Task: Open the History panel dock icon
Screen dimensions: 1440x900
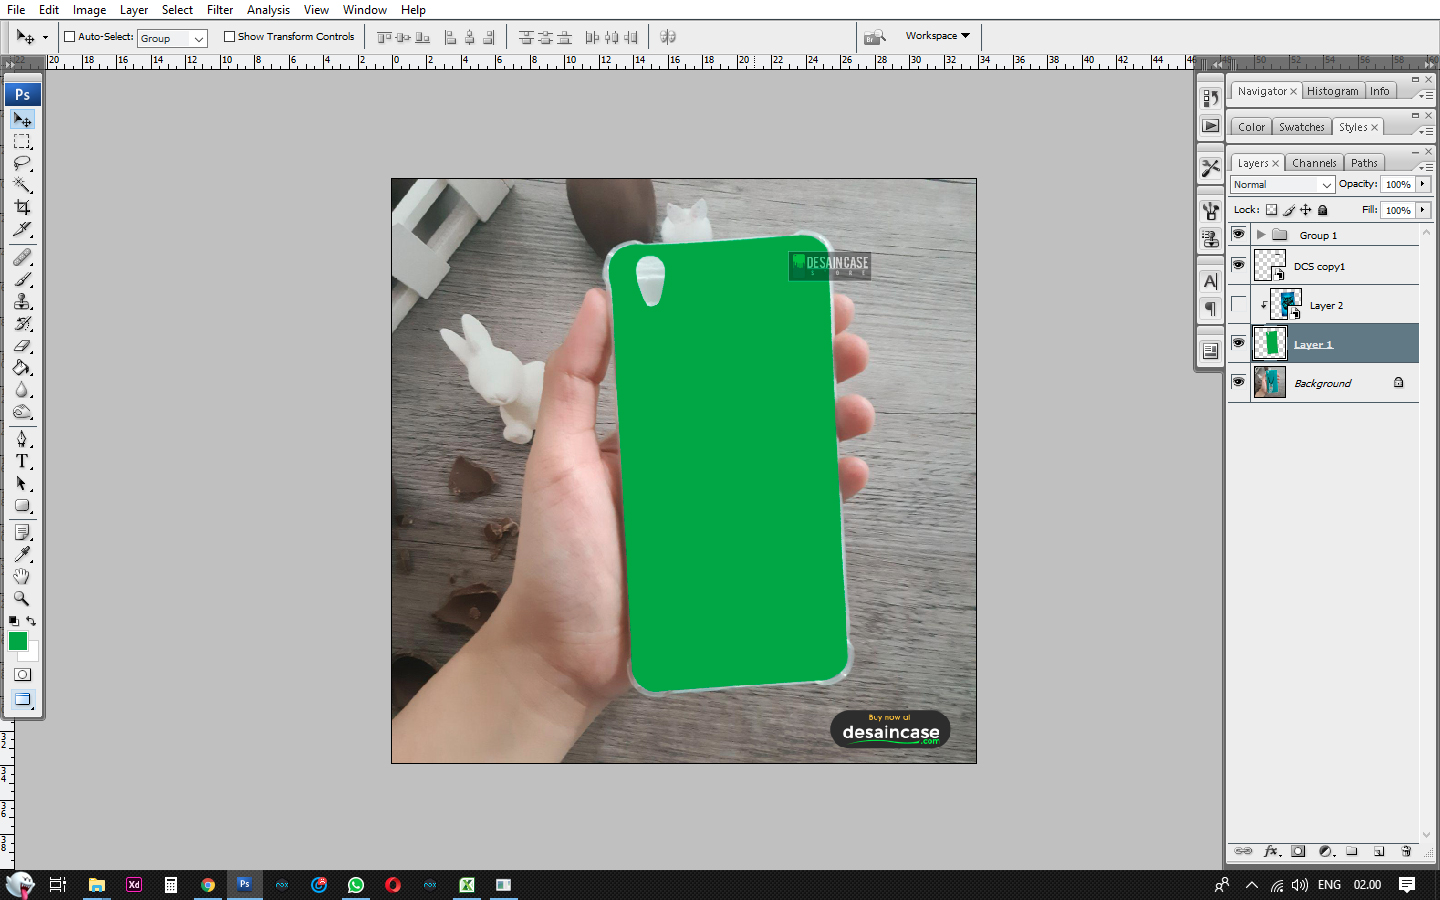Action: click(x=1210, y=98)
